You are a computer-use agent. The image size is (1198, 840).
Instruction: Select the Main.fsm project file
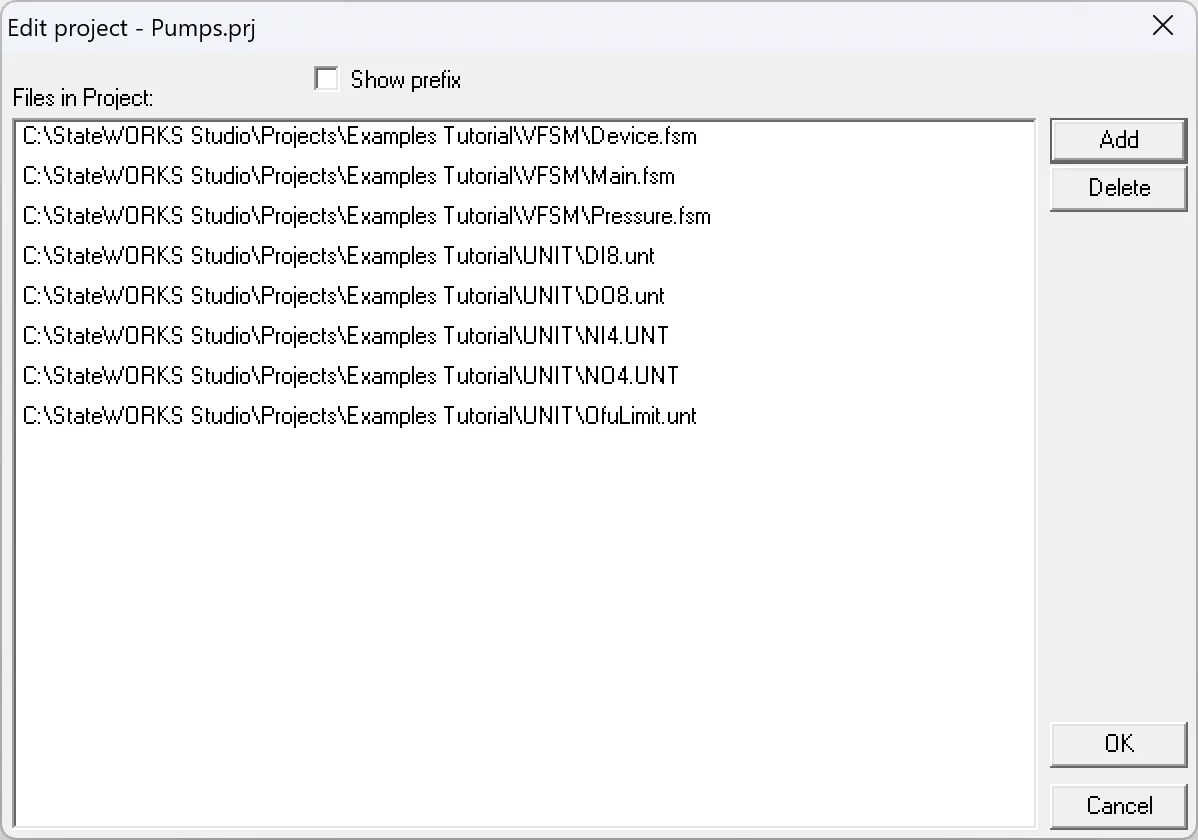pyautogui.click(x=350, y=176)
